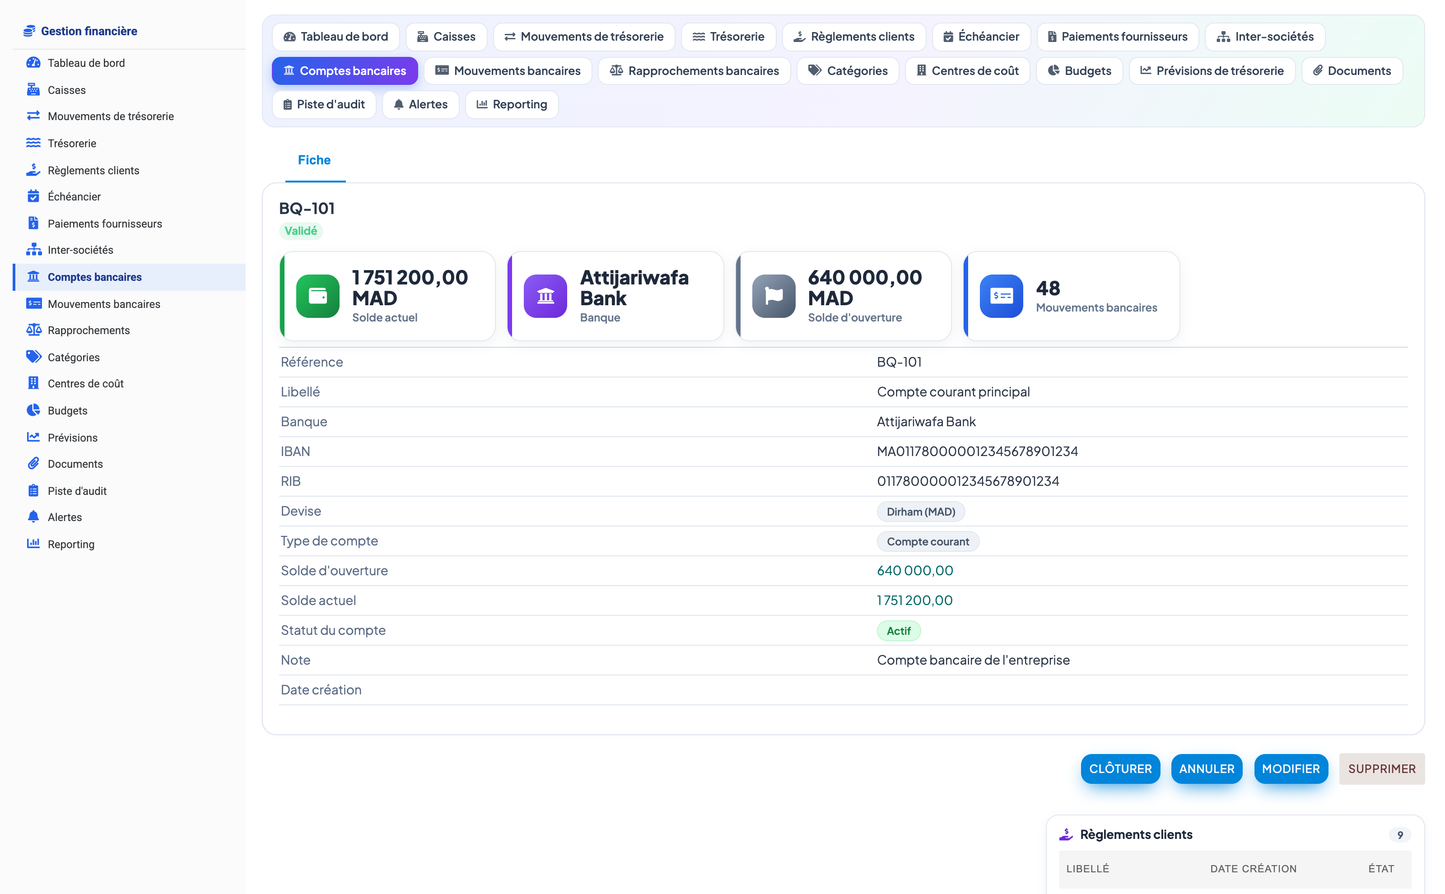Switch to Mouvements bancaires top tab
1445x894 pixels.
[x=508, y=71]
